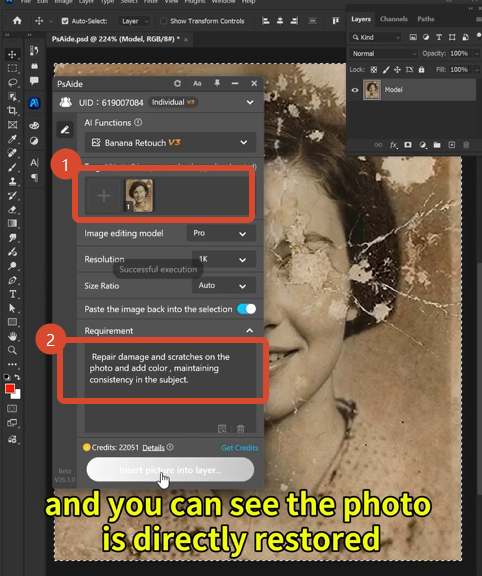This screenshot has width=482, height=576.
Task: Open the Normal blend mode dropdown
Action: 384,54
